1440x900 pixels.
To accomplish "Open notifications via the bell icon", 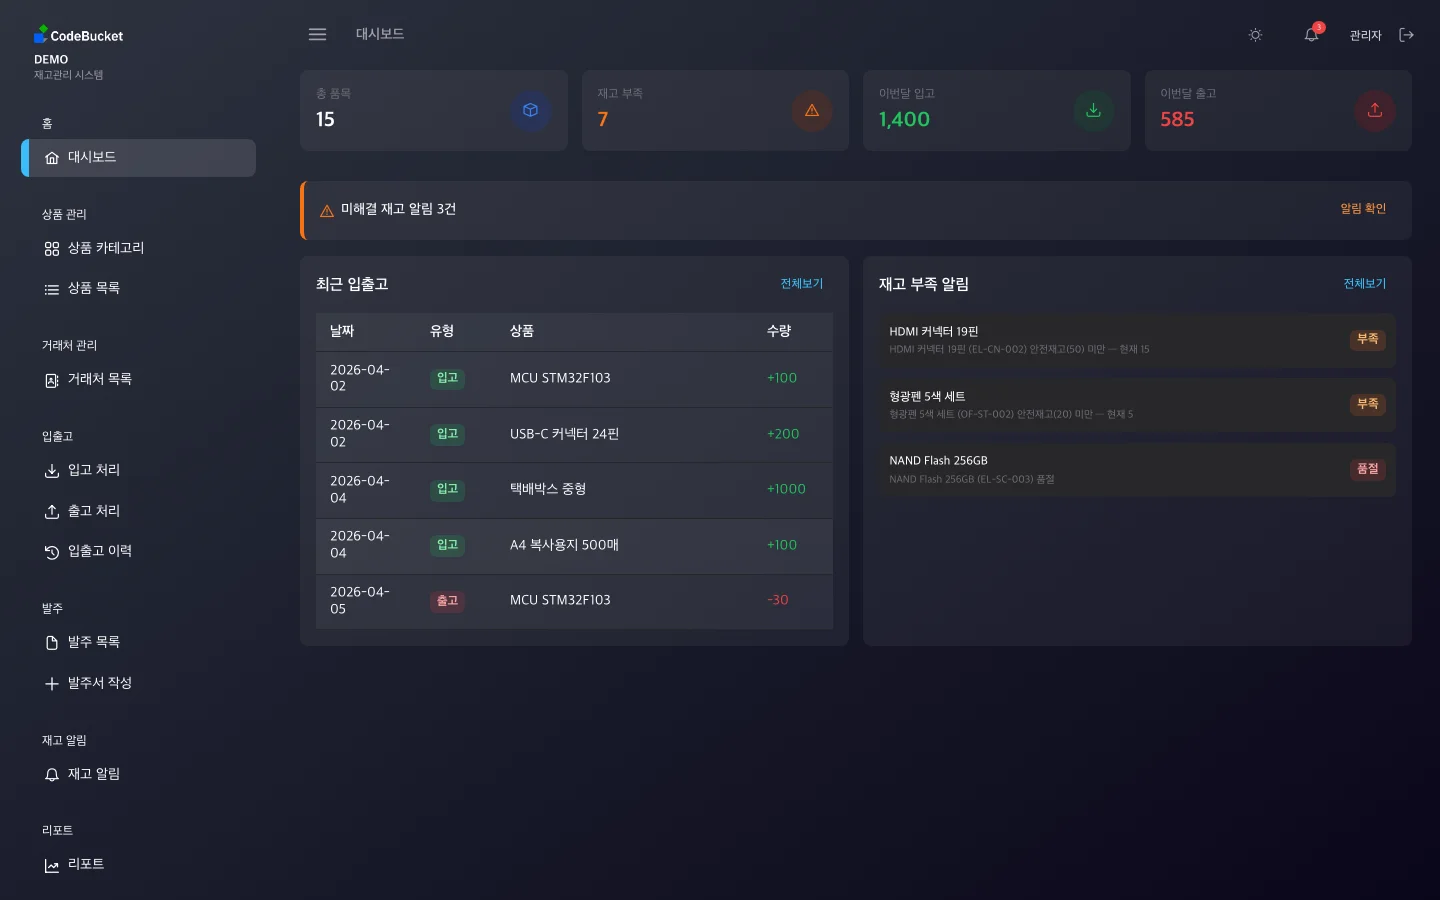I will [x=1311, y=35].
